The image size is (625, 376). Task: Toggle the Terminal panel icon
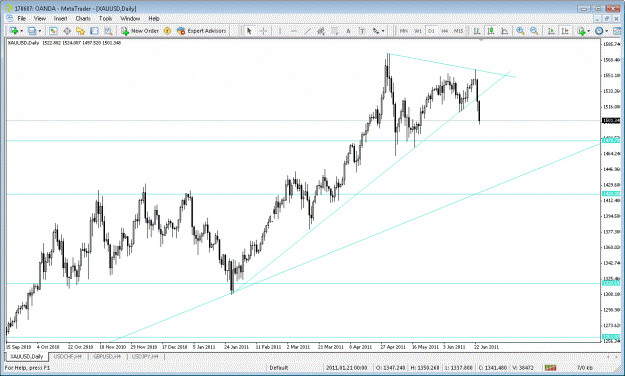click(x=94, y=31)
